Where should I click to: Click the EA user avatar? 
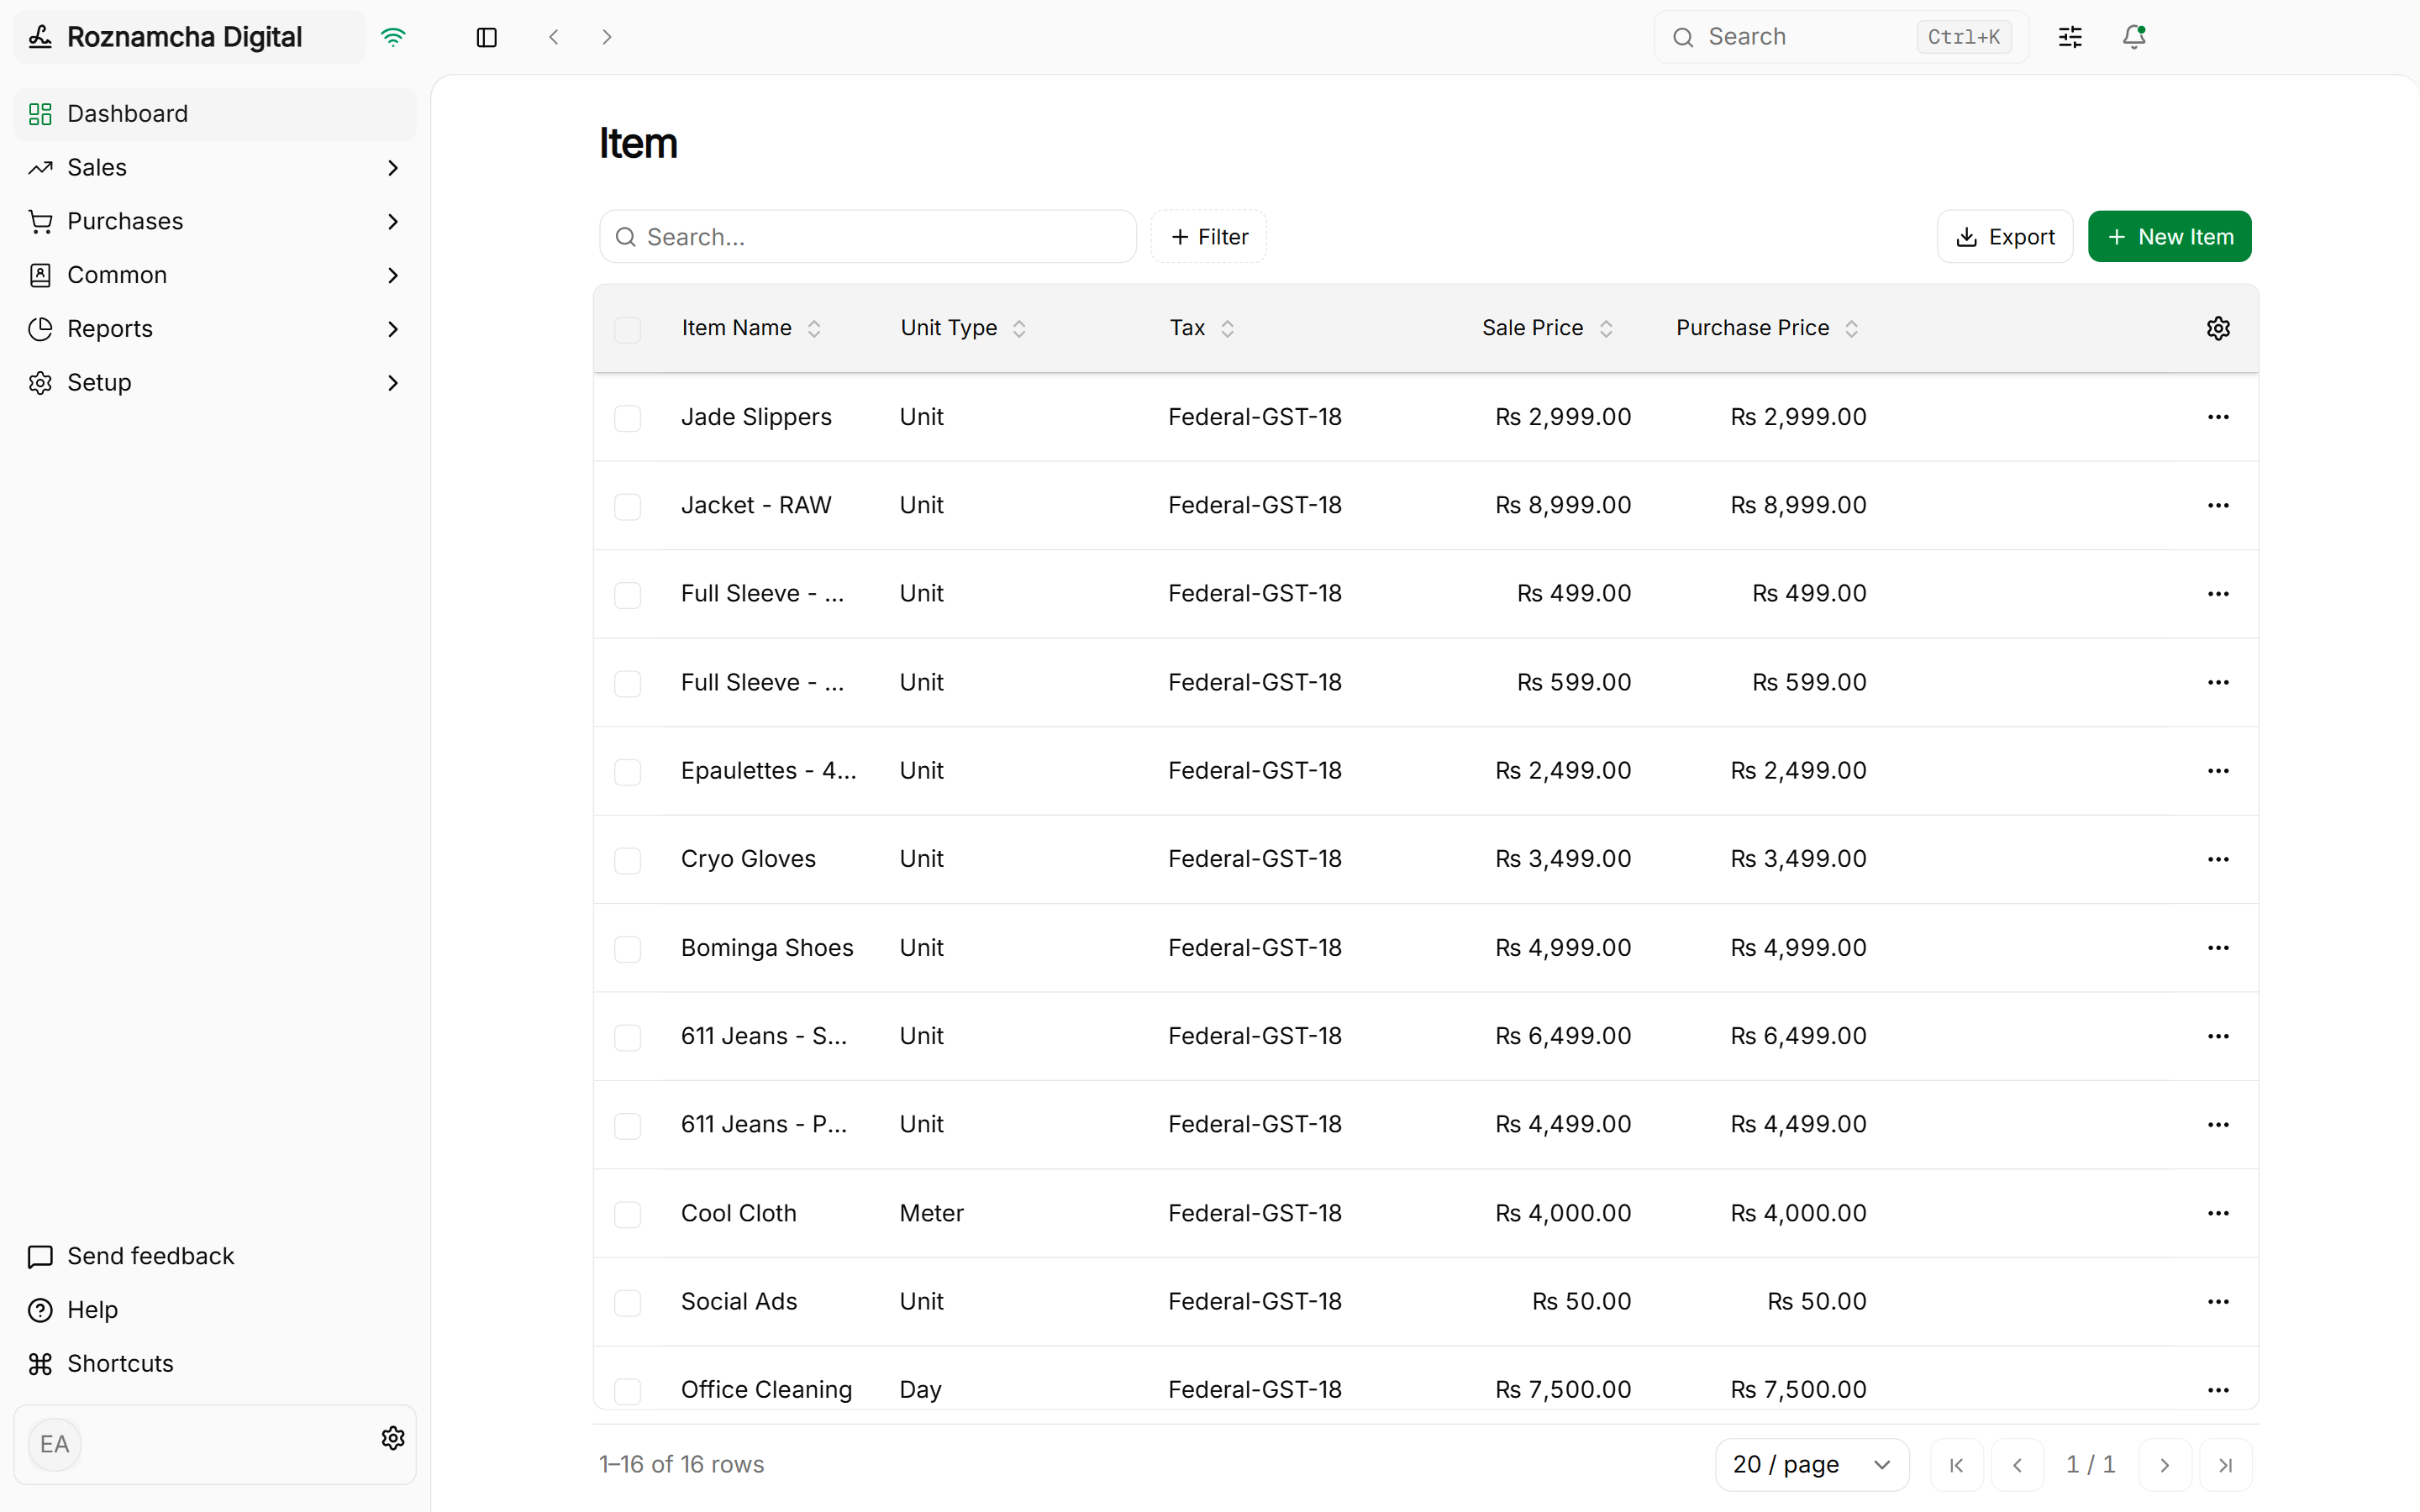pyautogui.click(x=55, y=1444)
